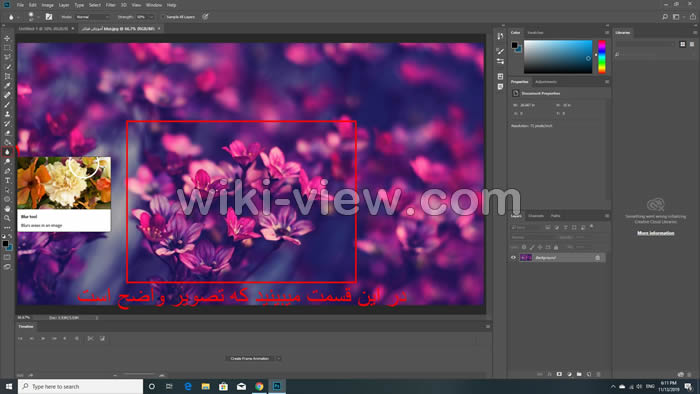Select the Brush tool
The image size is (700, 394).
tap(7, 105)
